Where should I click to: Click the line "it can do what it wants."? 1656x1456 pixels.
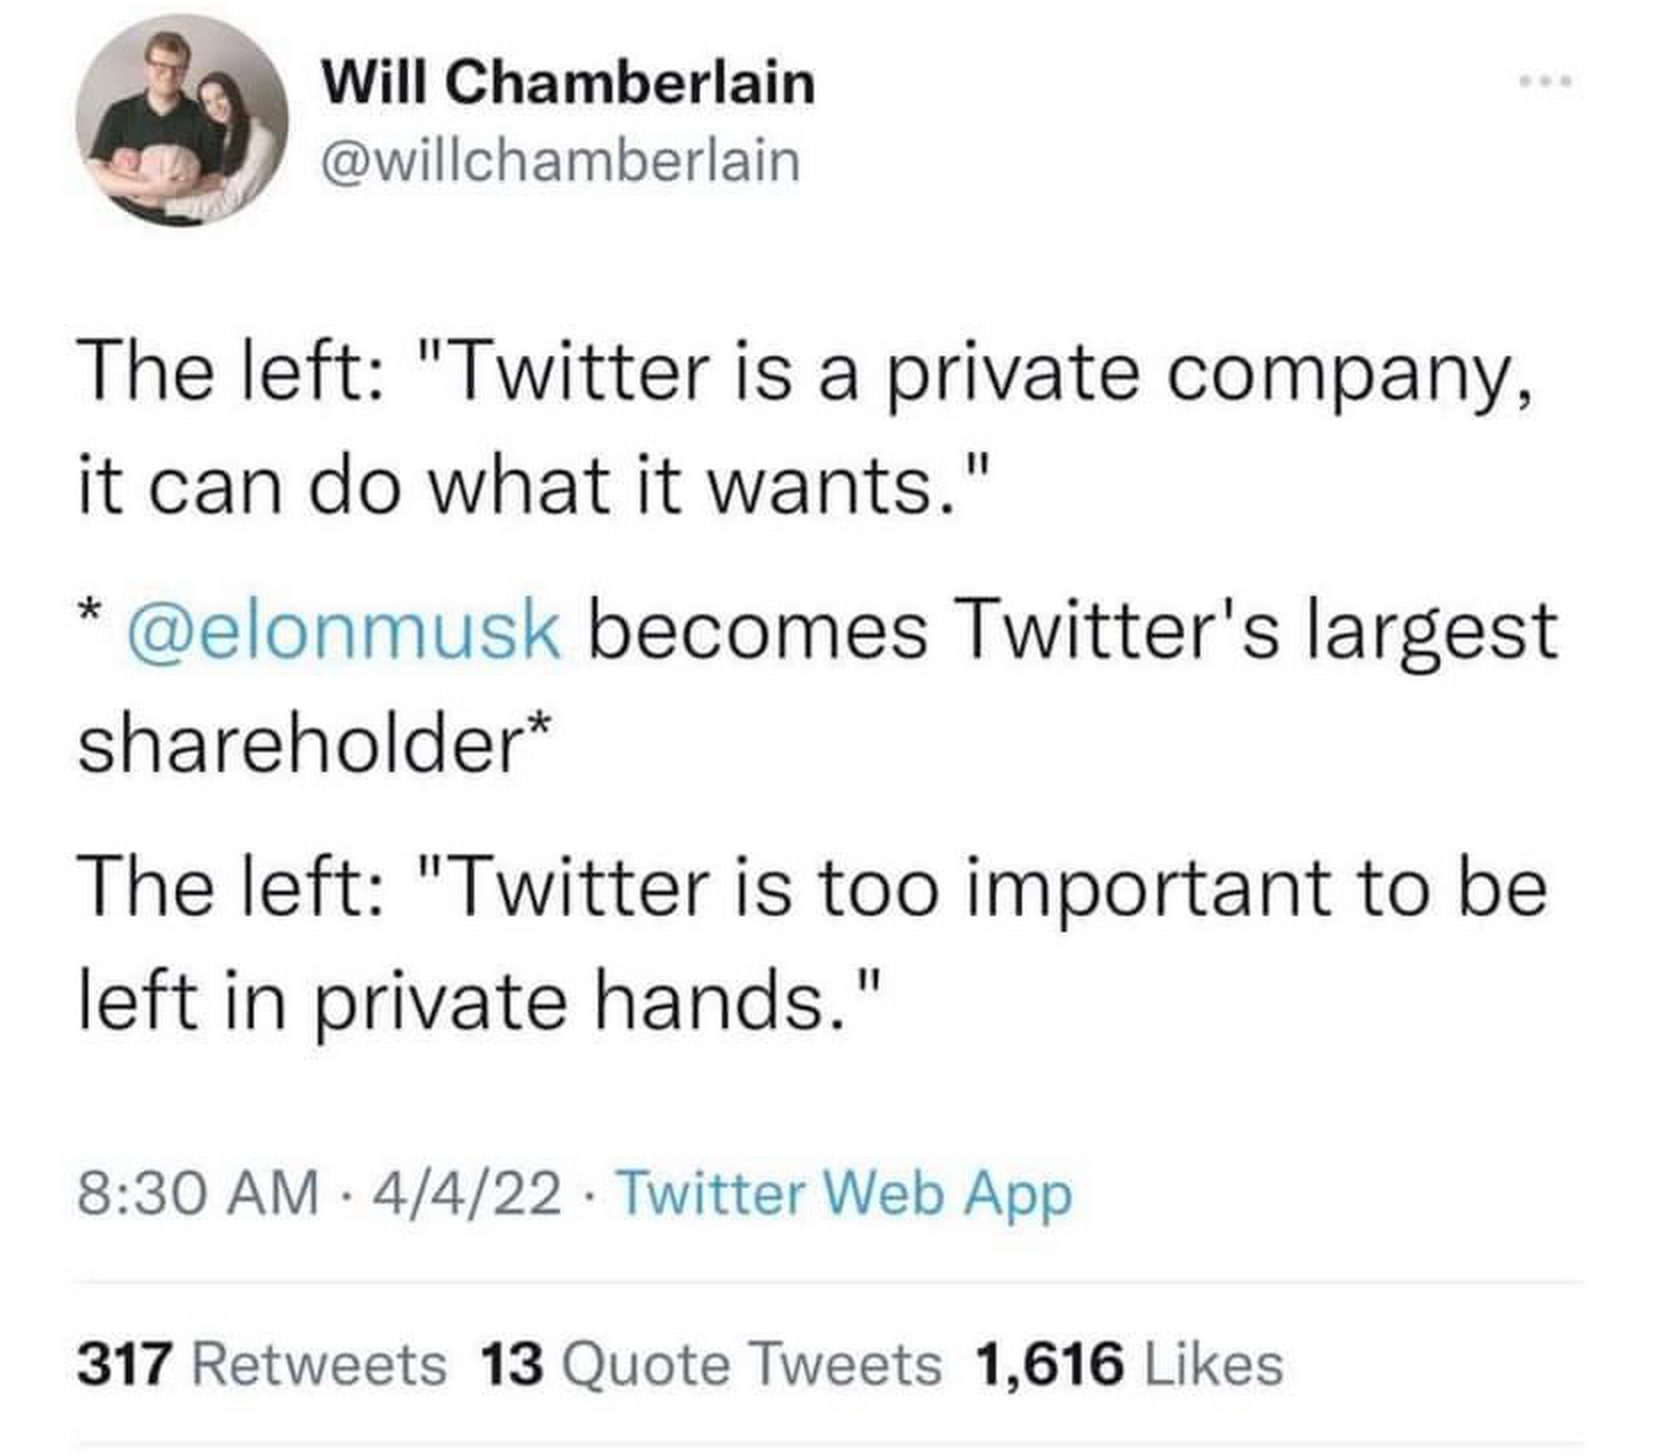(x=534, y=487)
